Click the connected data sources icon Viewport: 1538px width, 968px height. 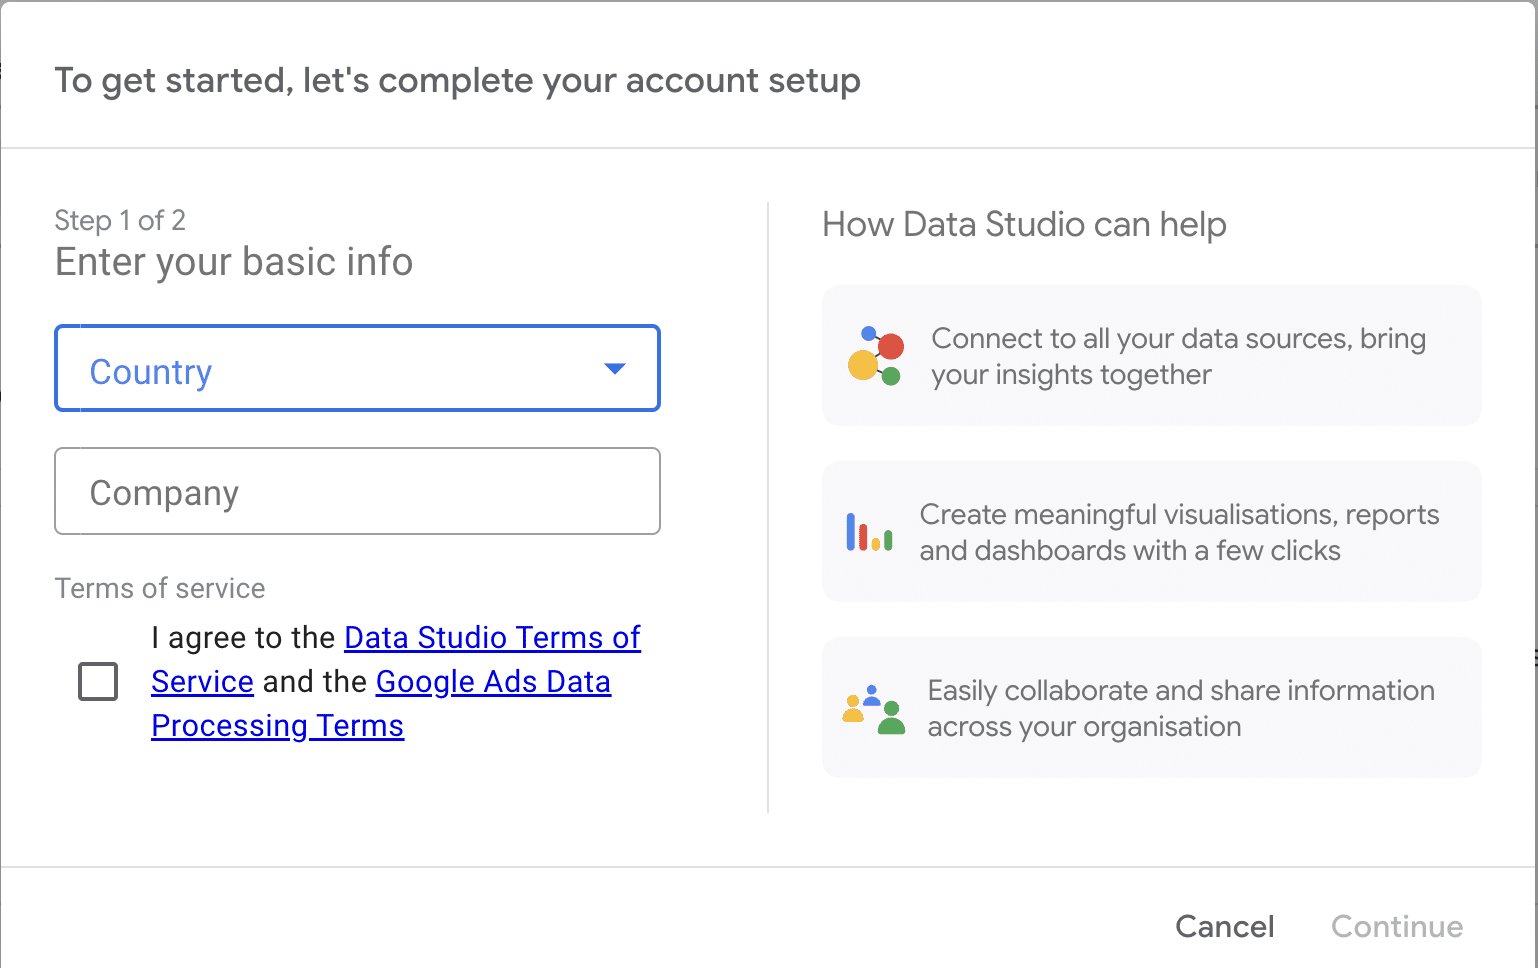pos(876,356)
